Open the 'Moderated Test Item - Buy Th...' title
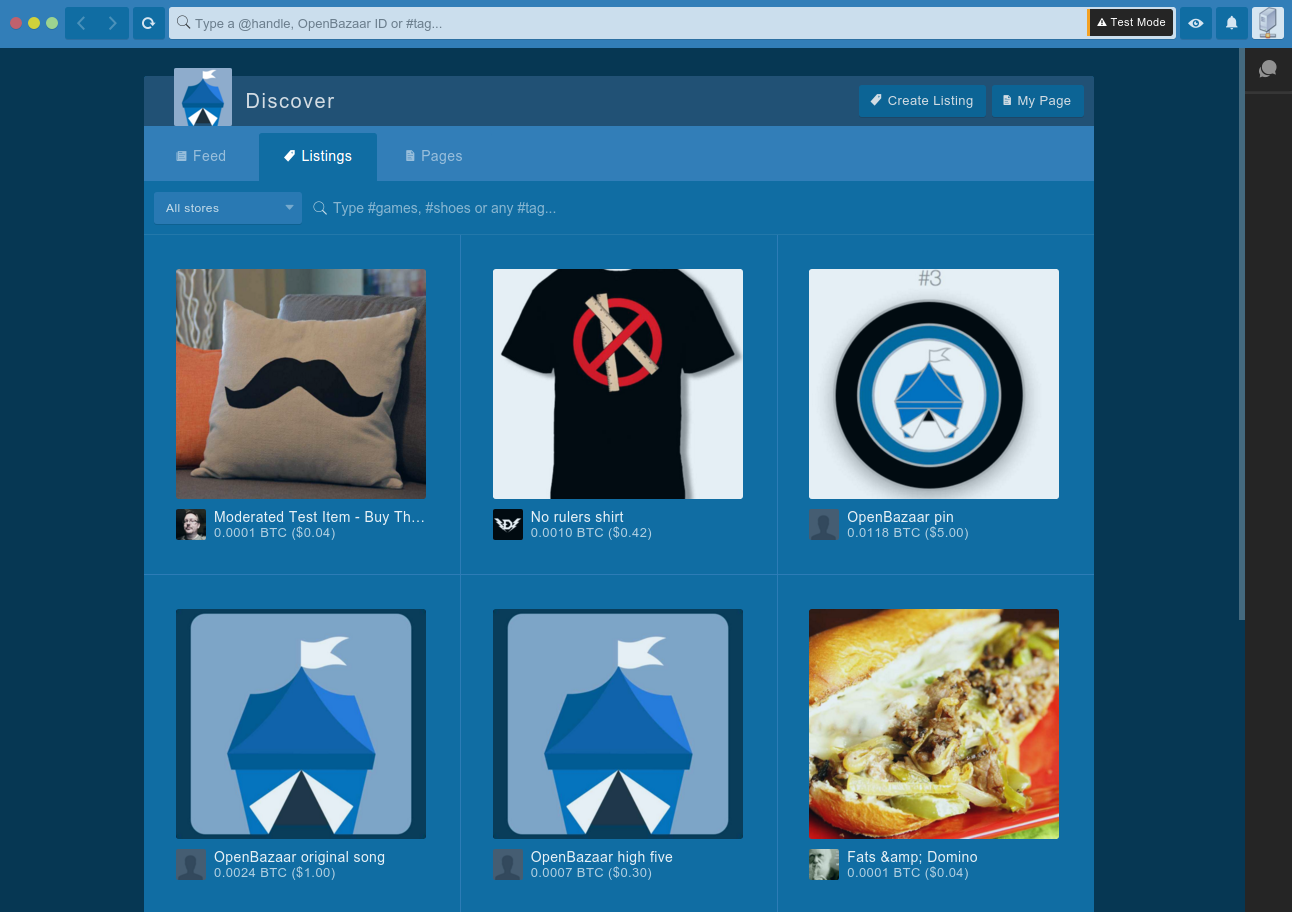Screen dimensions: 1292x912 [x=320, y=517]
